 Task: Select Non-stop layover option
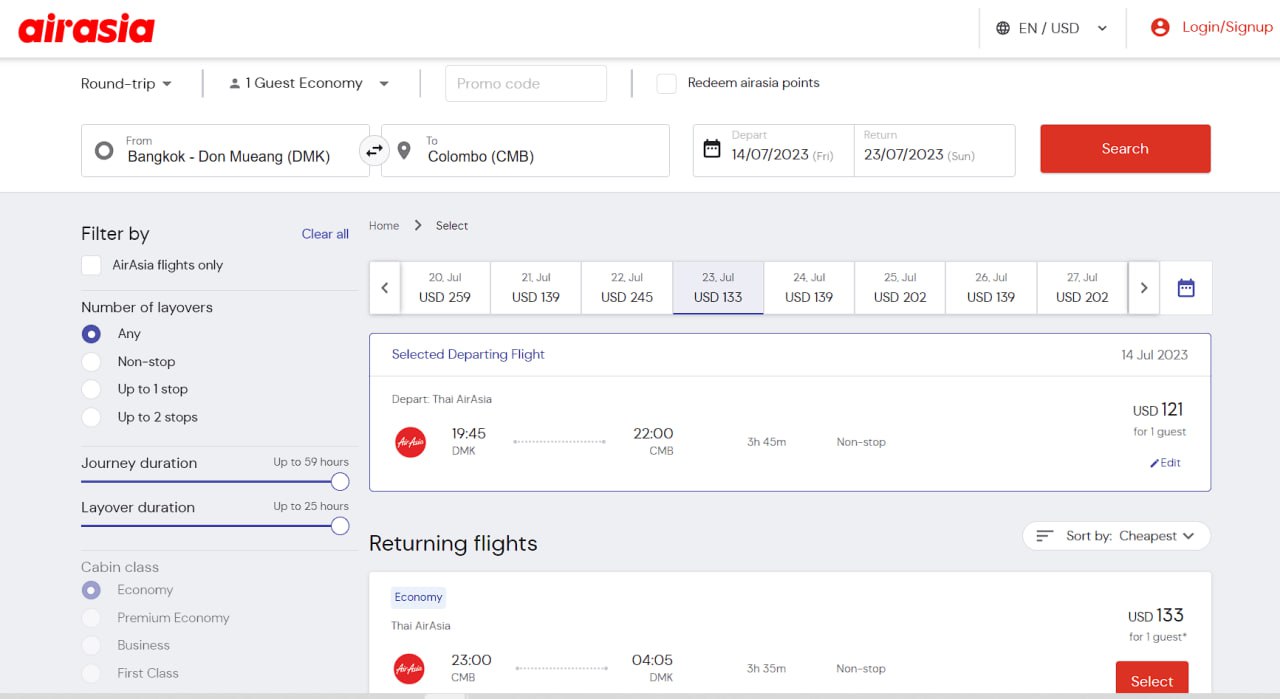pos(92,362)
